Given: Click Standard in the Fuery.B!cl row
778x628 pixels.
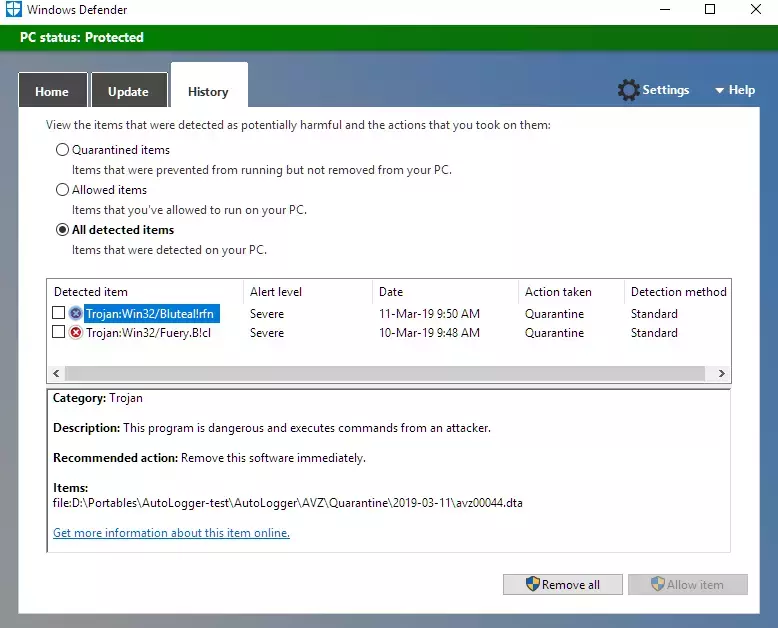Looking at the screenshot, I should (x=654, y=333).
